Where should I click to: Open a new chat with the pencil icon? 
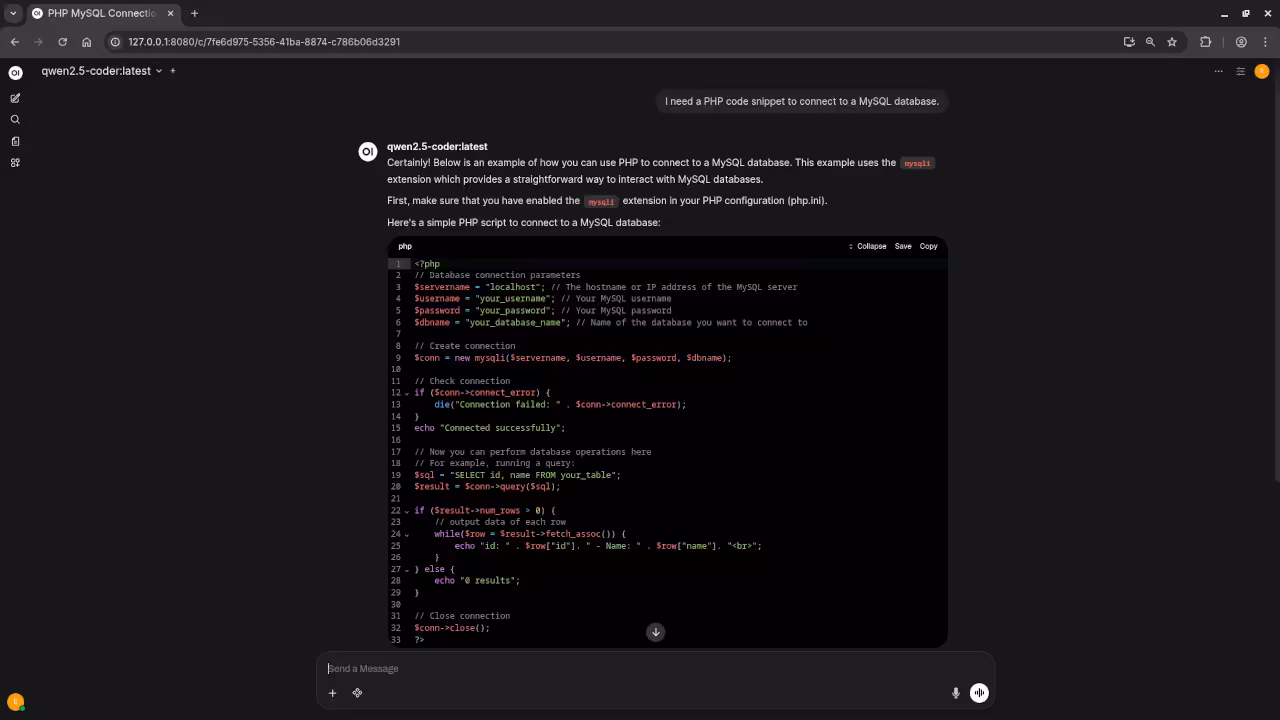(x=15, y=98)
